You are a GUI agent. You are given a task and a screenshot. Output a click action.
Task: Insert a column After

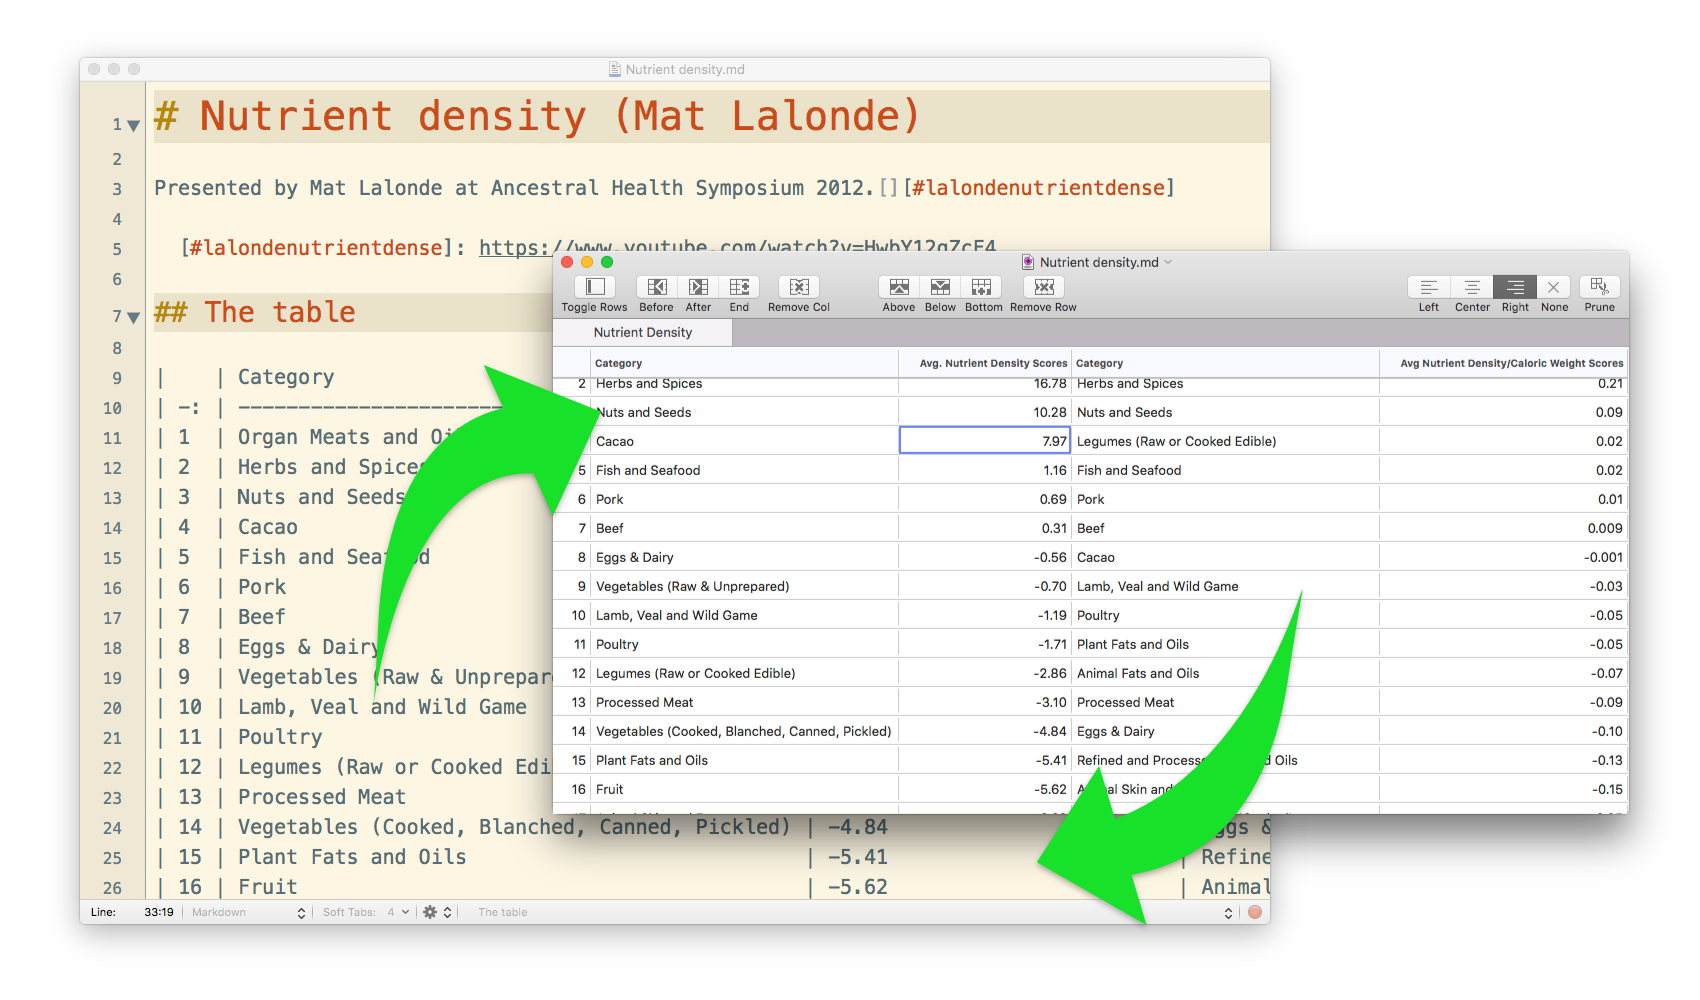coord(699,287)
